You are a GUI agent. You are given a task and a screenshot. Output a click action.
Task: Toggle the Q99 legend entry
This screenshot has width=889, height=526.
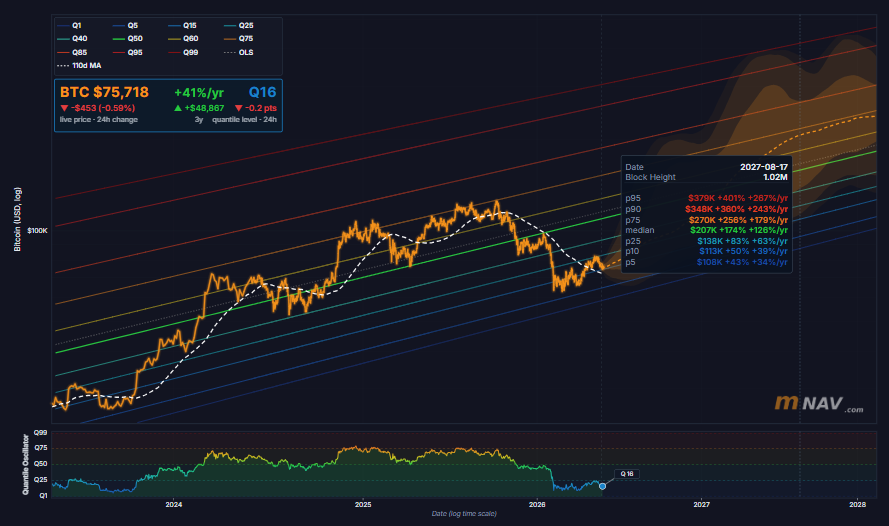coord(183,52)
